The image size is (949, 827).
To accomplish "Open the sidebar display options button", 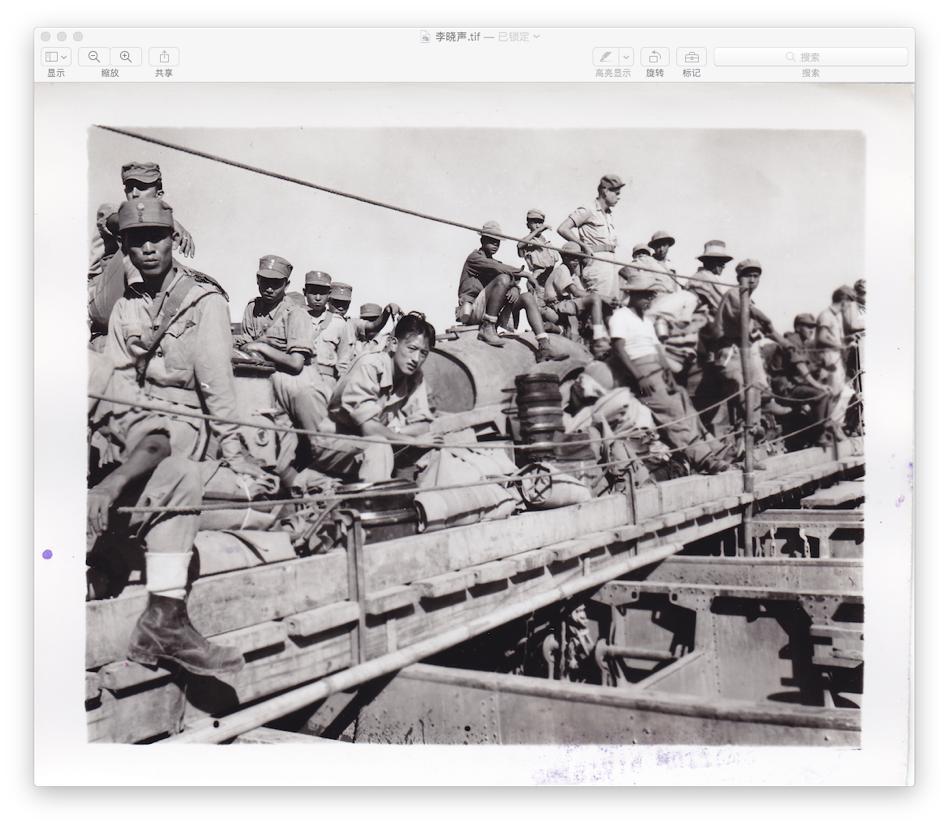I will (x=56, y=57).
